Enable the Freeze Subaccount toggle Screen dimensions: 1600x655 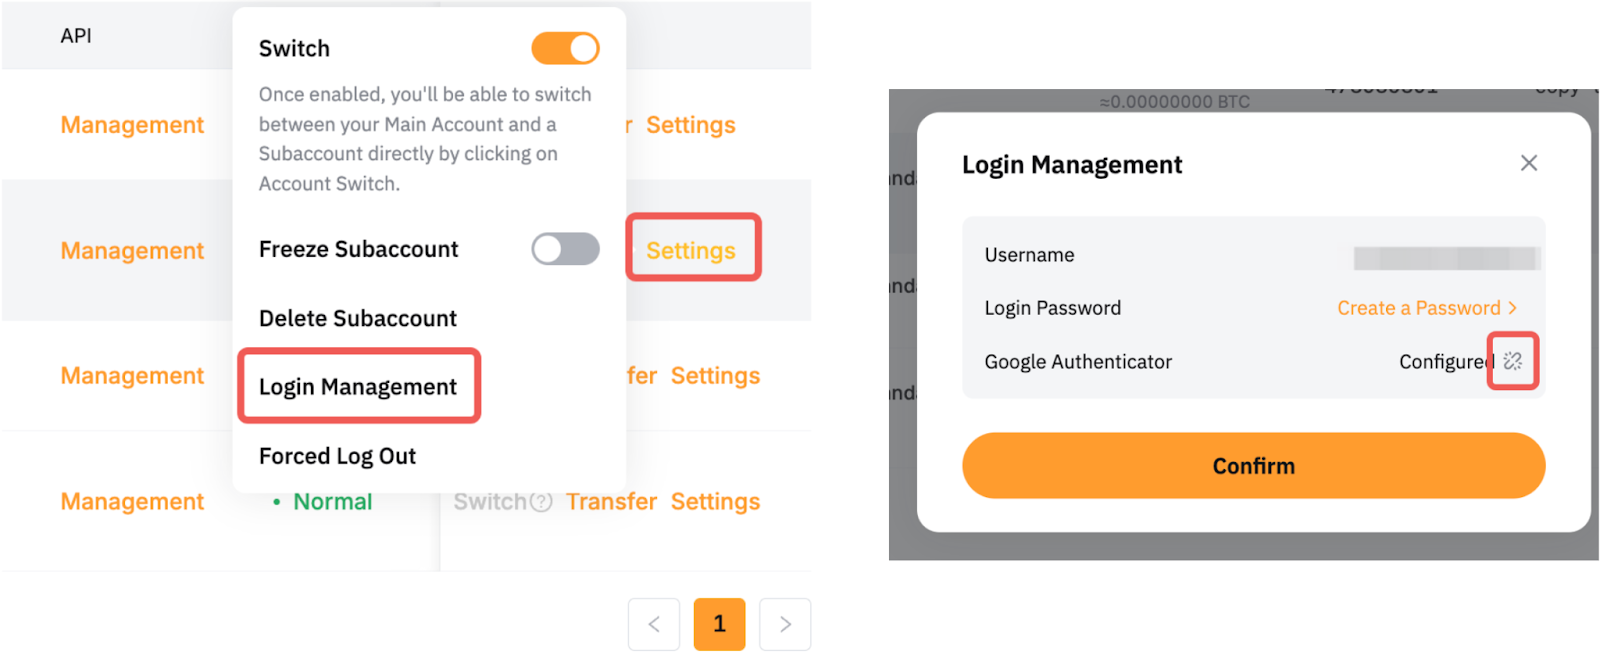point(565,249)
